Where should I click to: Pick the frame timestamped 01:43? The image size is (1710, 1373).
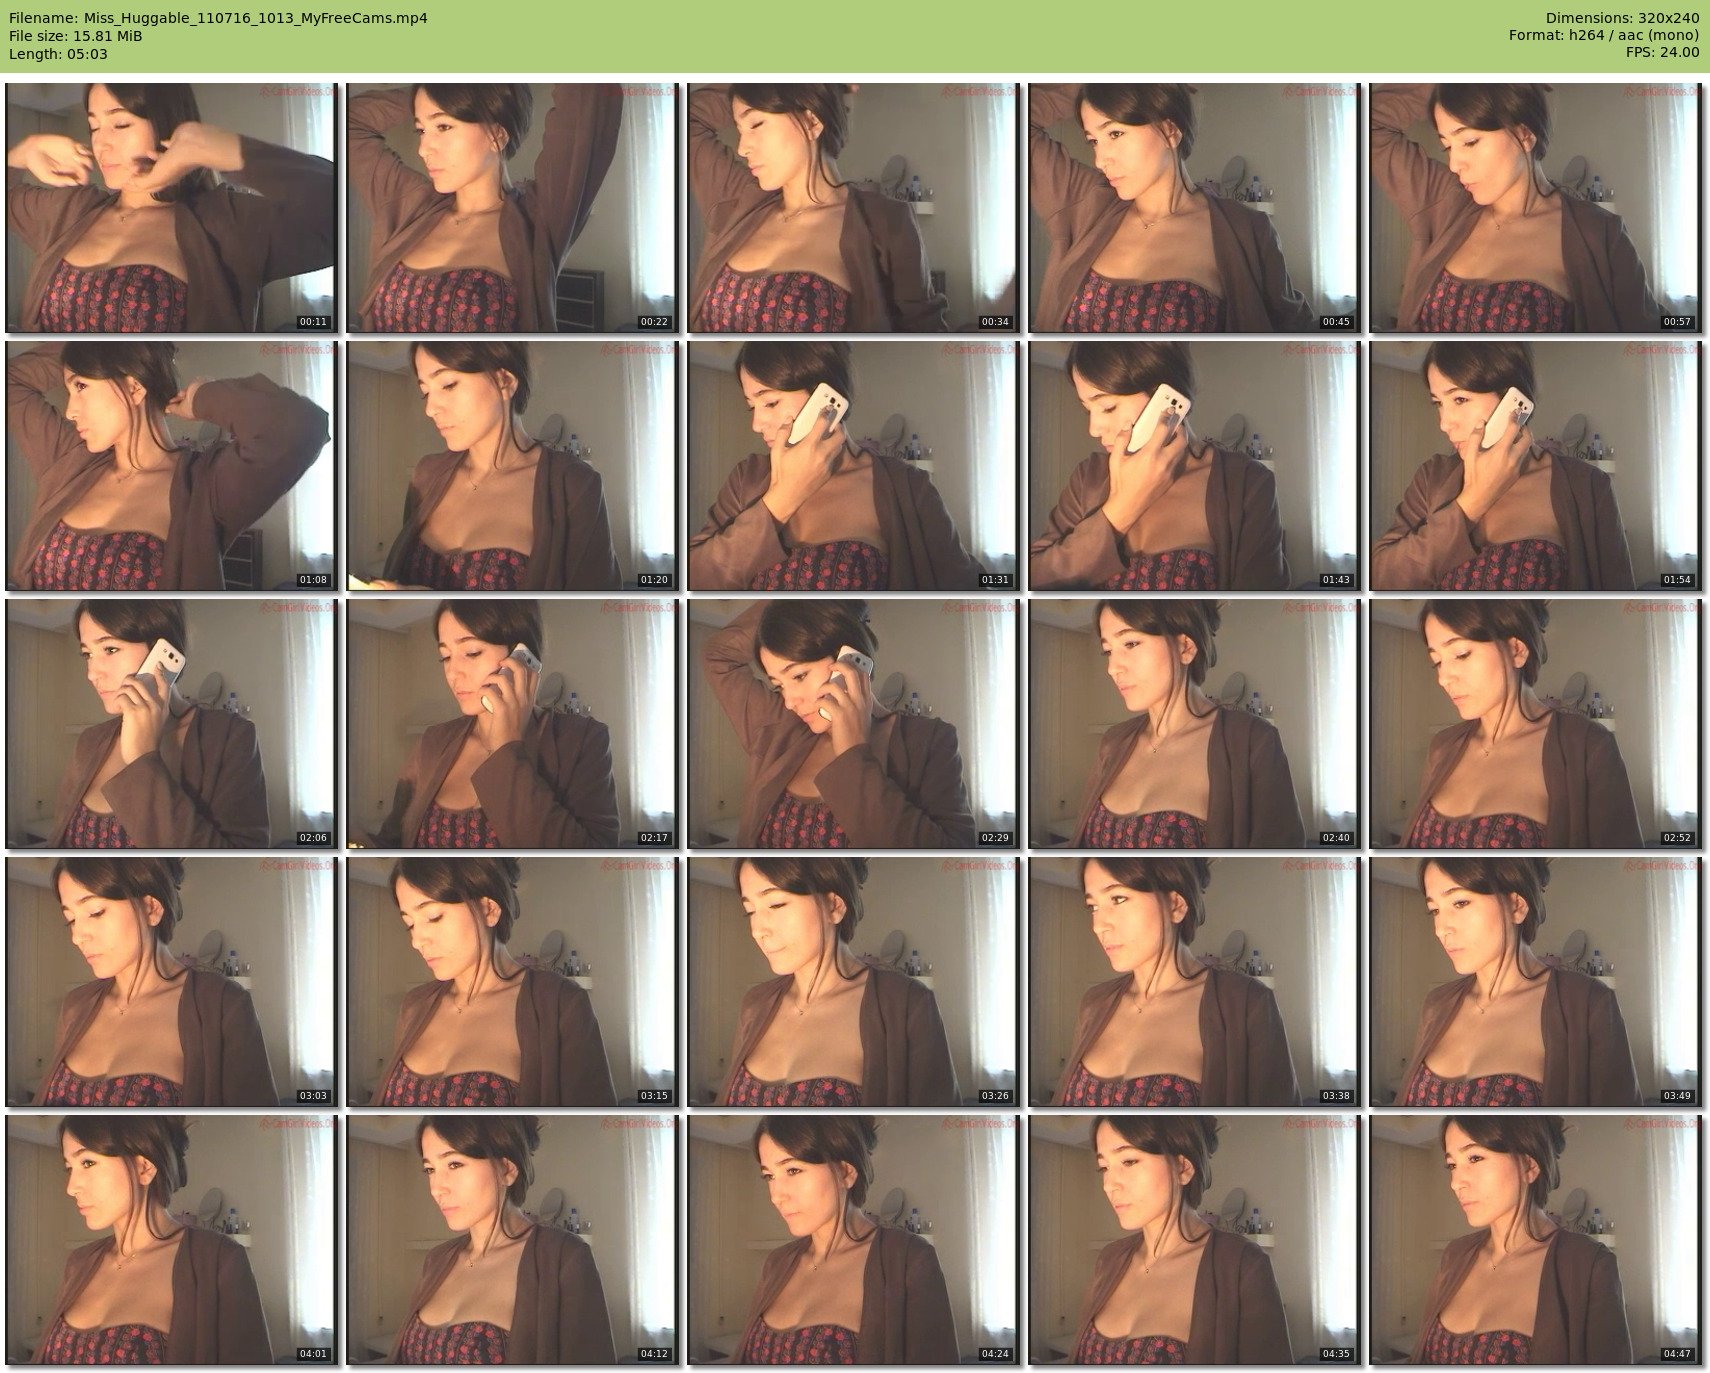click(x=1194, y=466)
